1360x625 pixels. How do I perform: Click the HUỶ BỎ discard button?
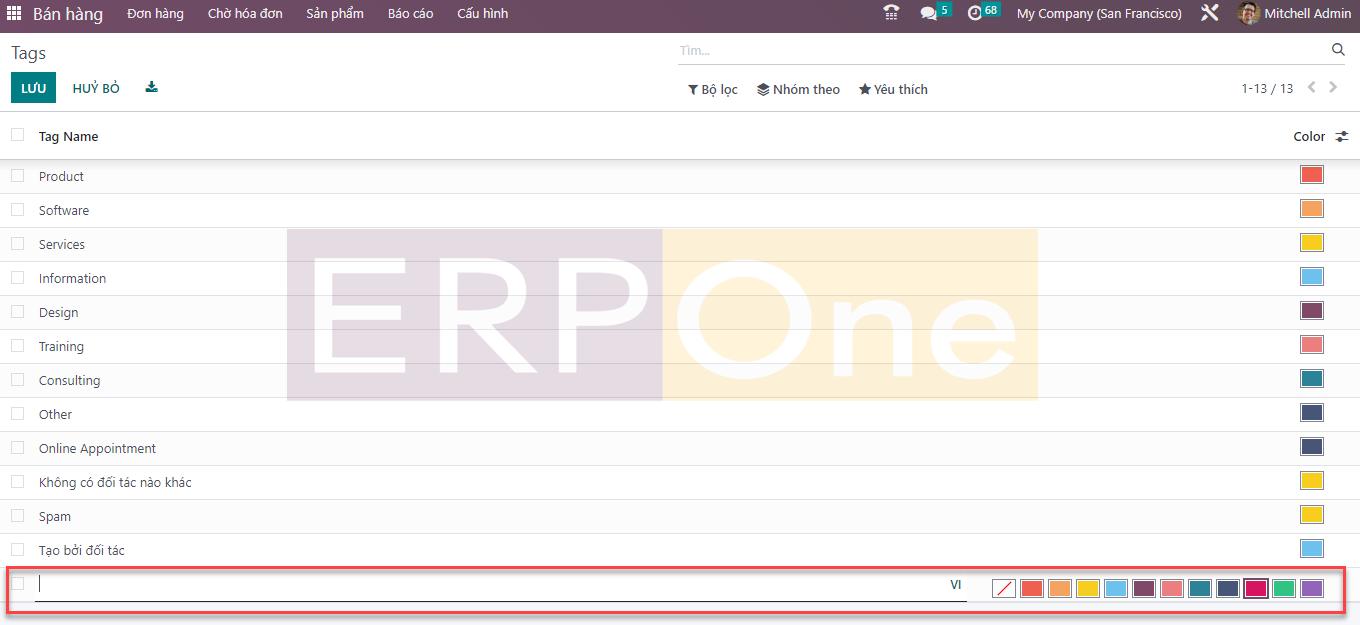pos(96,88)
